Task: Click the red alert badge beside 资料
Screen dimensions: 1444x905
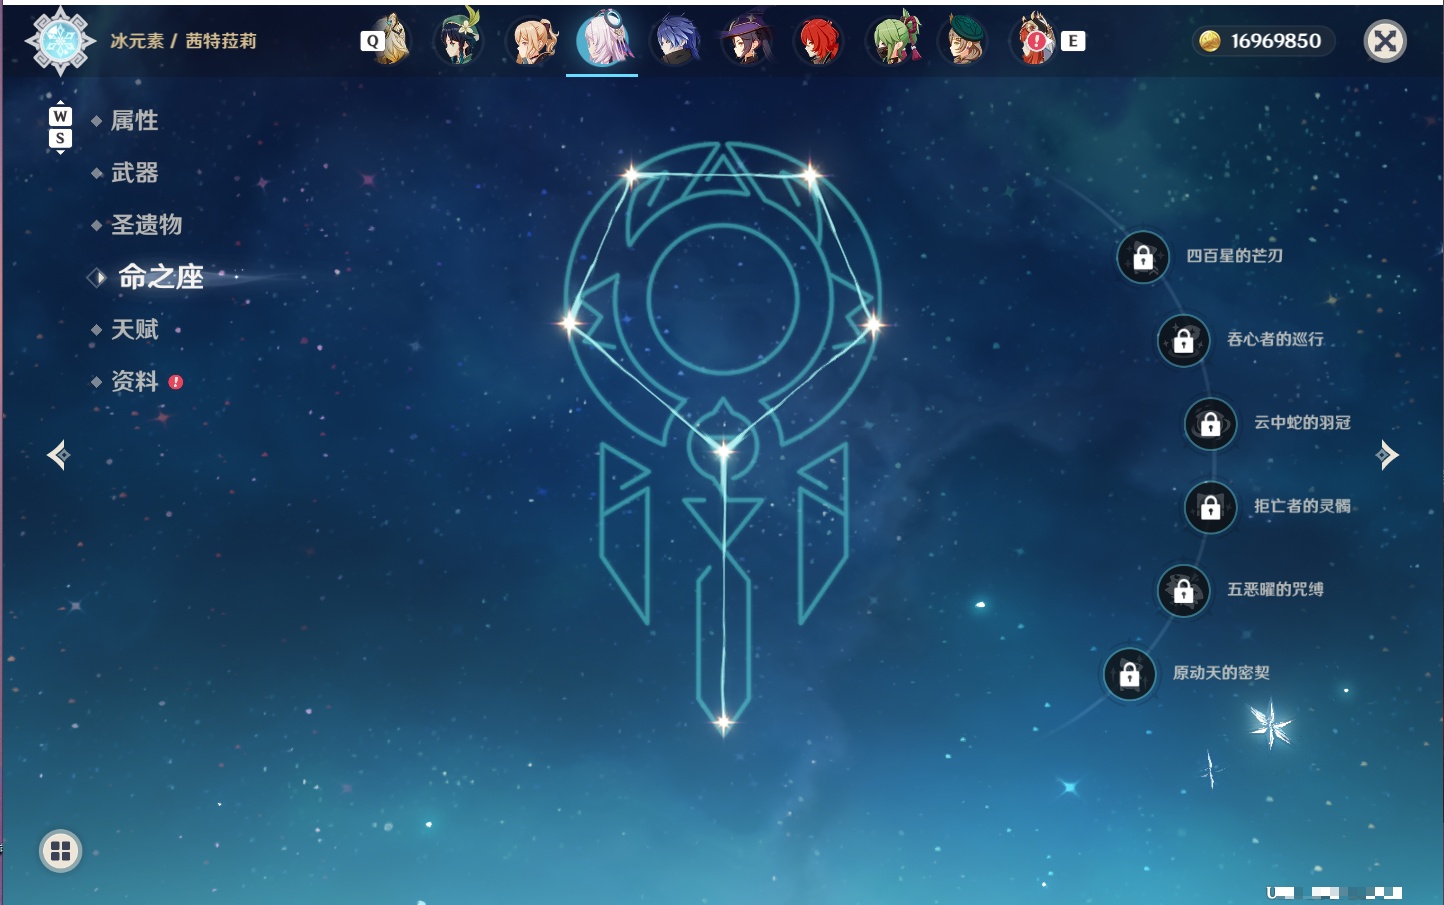Action: click(176, 381)
